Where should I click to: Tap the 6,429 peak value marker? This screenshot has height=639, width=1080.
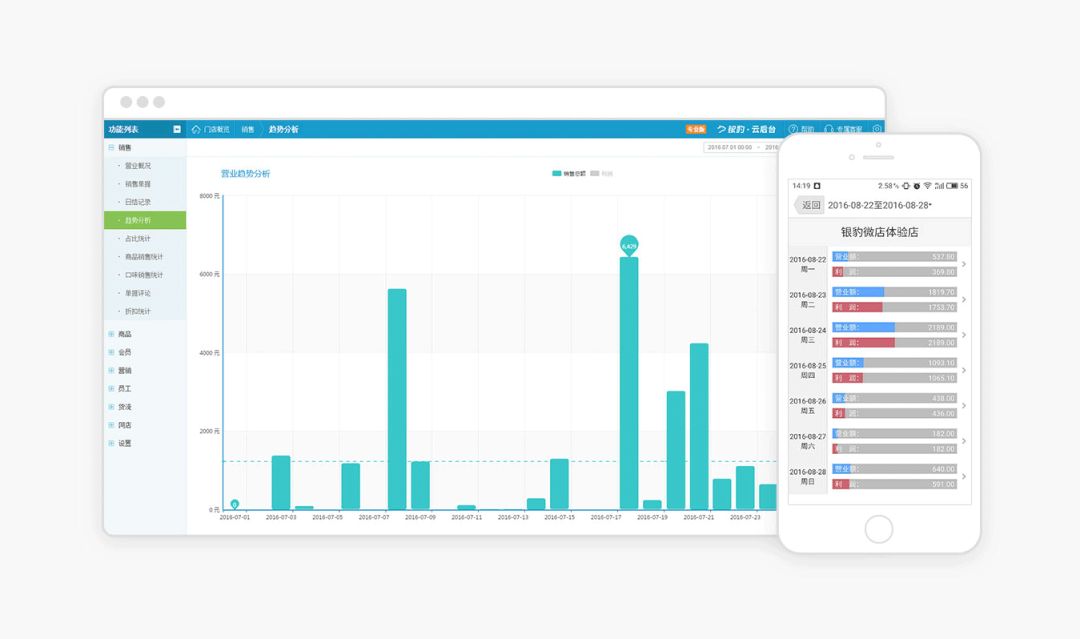[x=629, y=245]
